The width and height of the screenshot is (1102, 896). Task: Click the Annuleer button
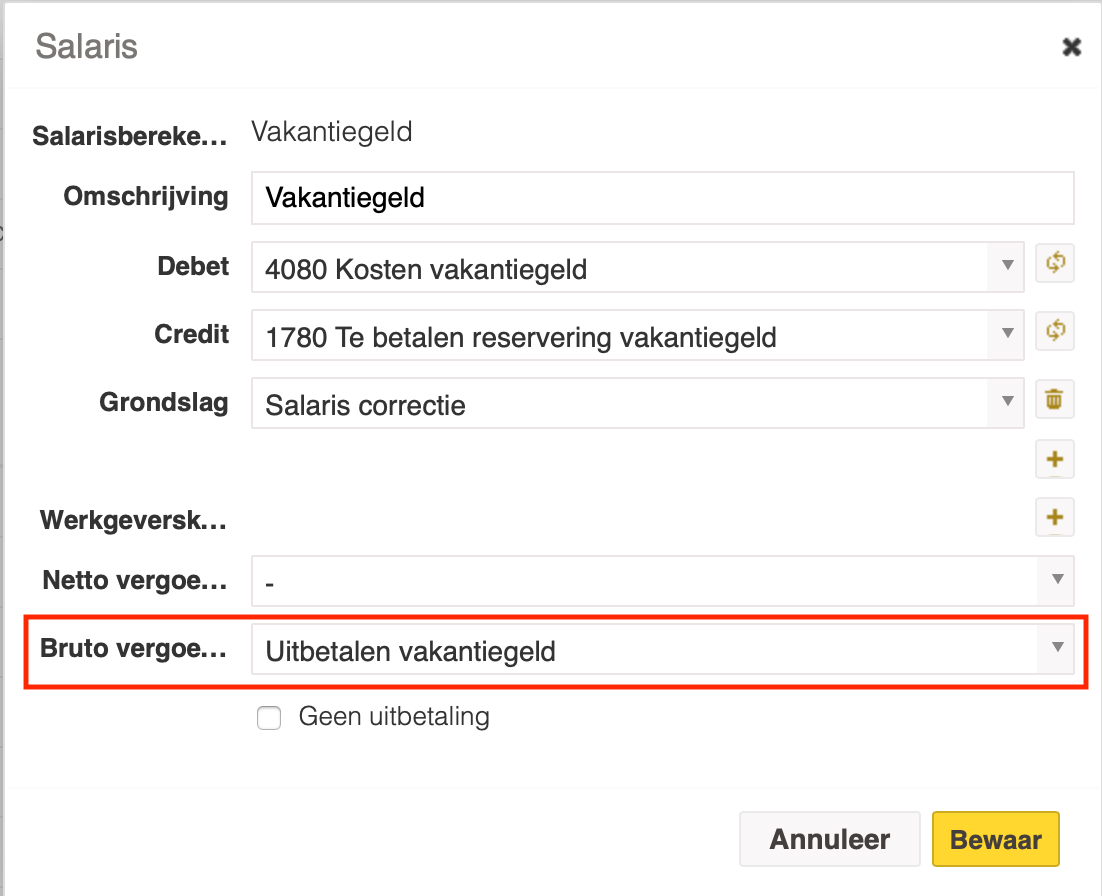829,839
